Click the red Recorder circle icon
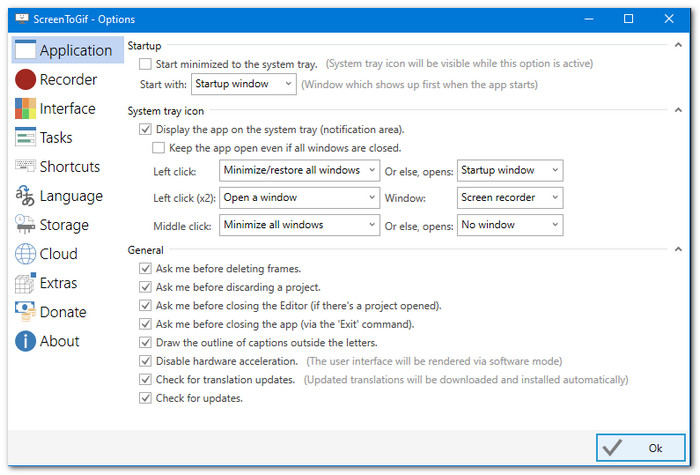The width and height of the screenshot is (700, 475). click(25, 79)
